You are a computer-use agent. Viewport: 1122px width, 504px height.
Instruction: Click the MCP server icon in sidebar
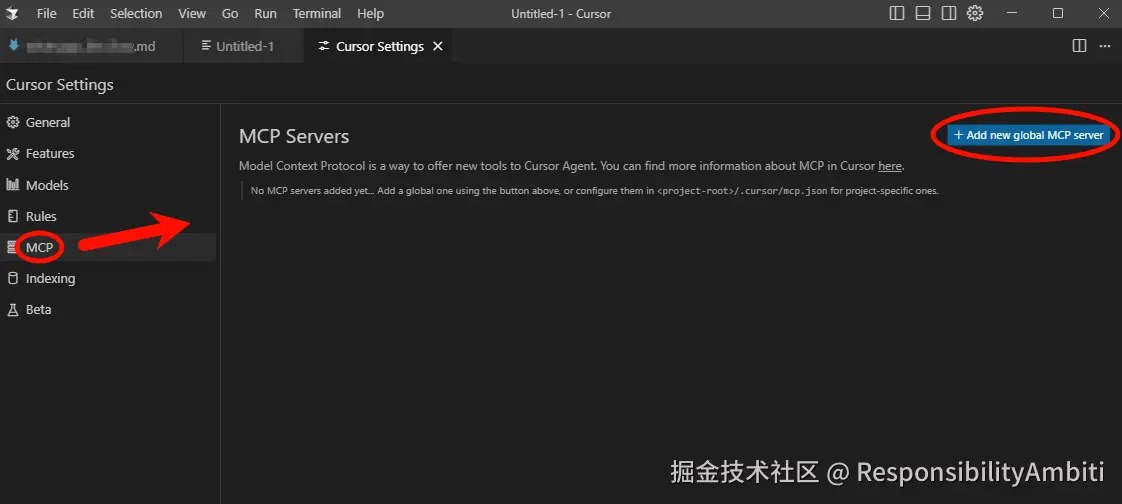click(12, 247)
